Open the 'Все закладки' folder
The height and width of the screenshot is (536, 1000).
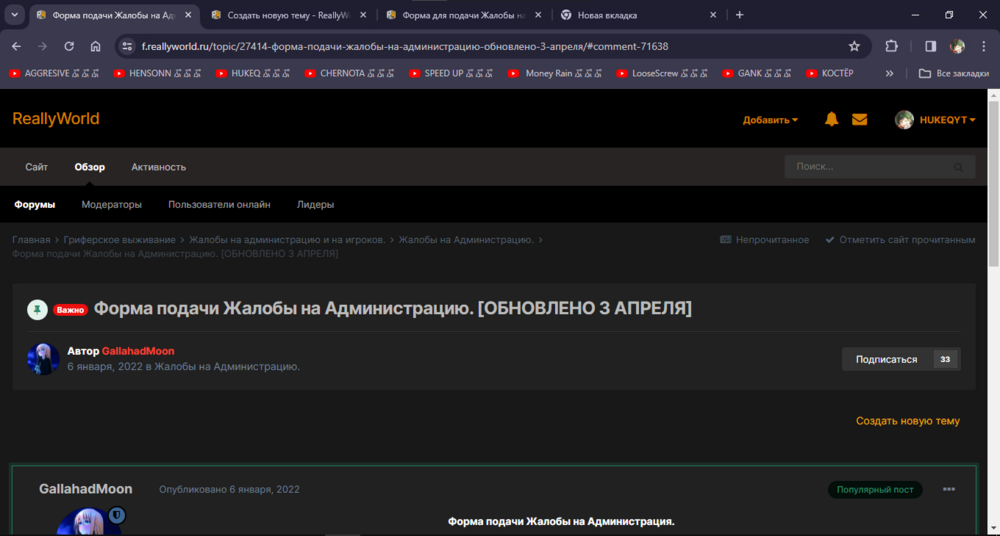(x=954, y=73)
